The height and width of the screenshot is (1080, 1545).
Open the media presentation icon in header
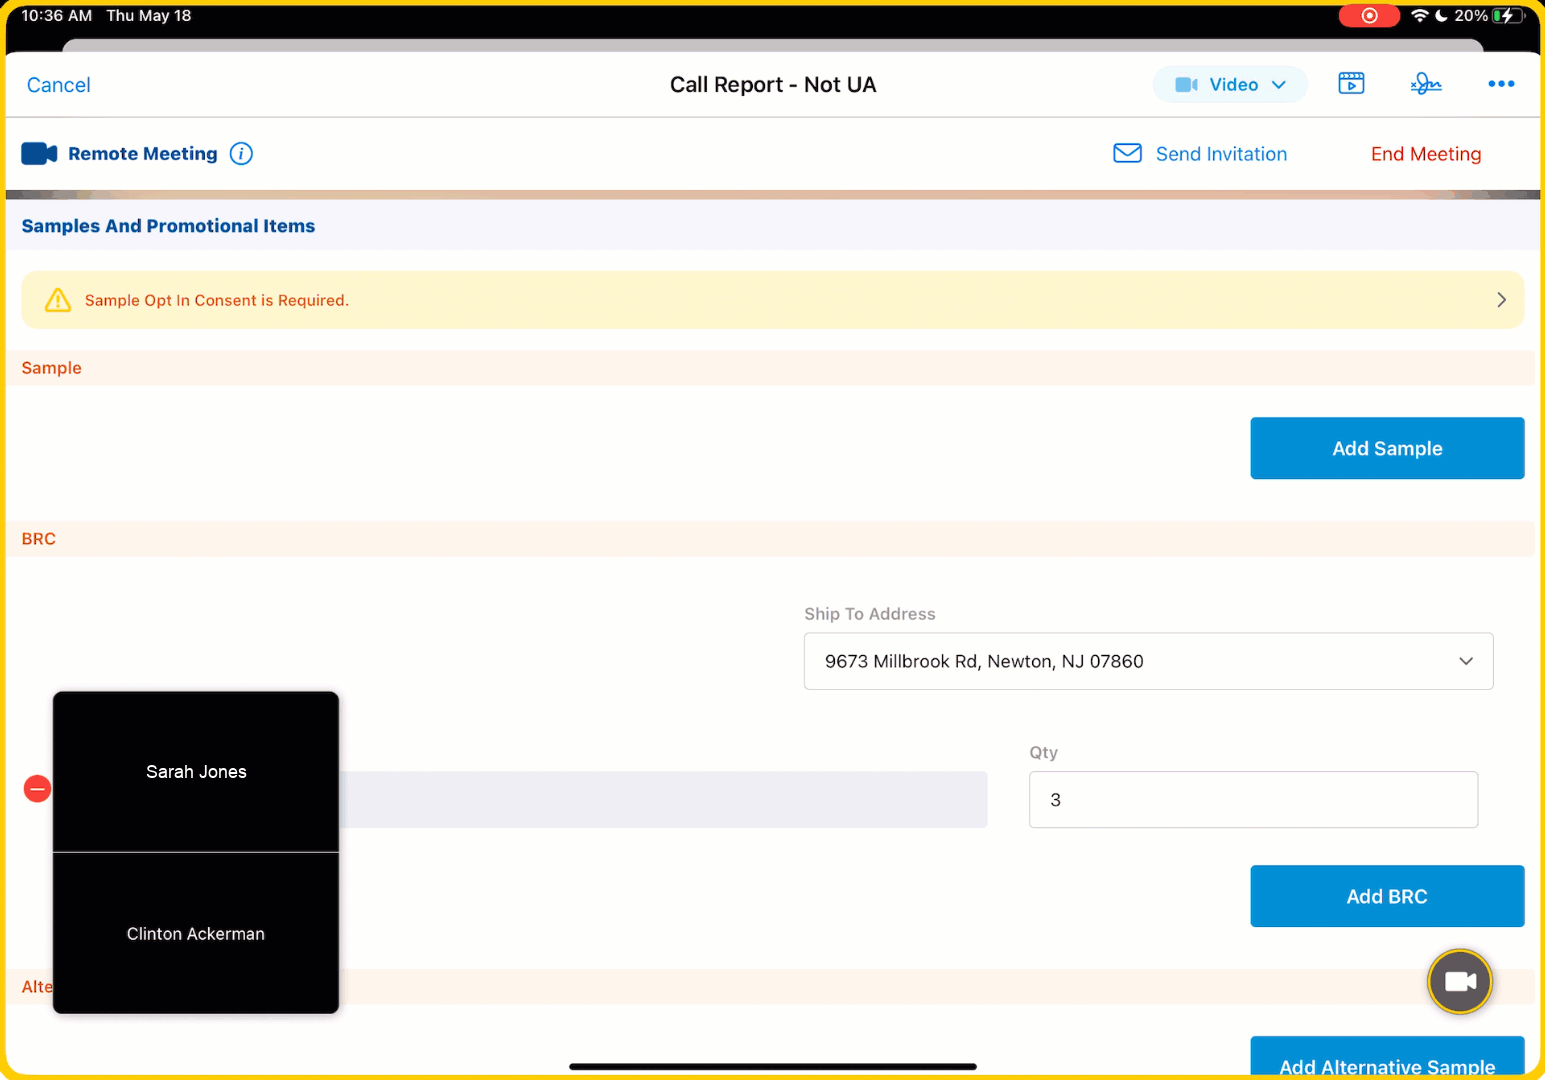point(1351,84)
